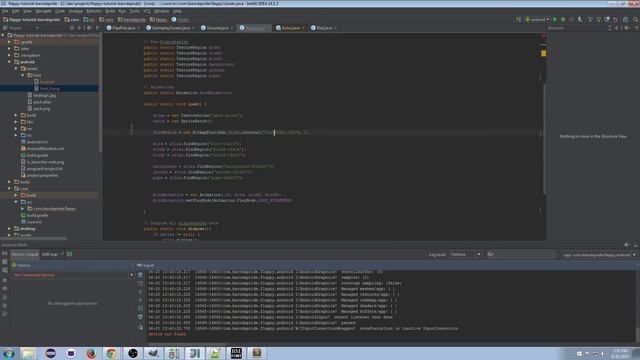Open IntelliJ IDEA icon in the taskbar
The width and height of the screenshot is (640, 360).
point(195,353)
